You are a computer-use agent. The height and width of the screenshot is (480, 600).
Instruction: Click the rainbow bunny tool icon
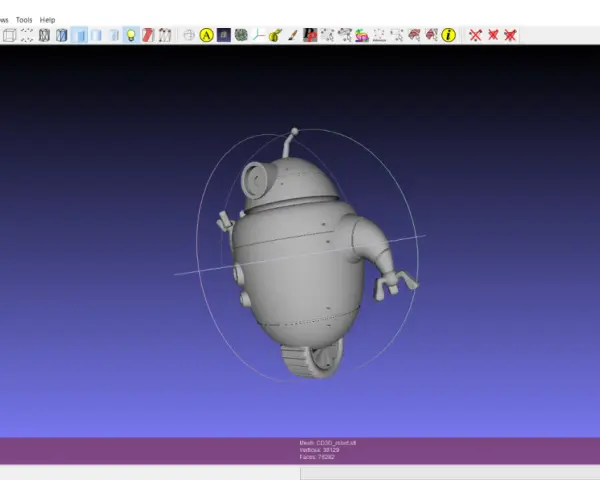[362, 35]
